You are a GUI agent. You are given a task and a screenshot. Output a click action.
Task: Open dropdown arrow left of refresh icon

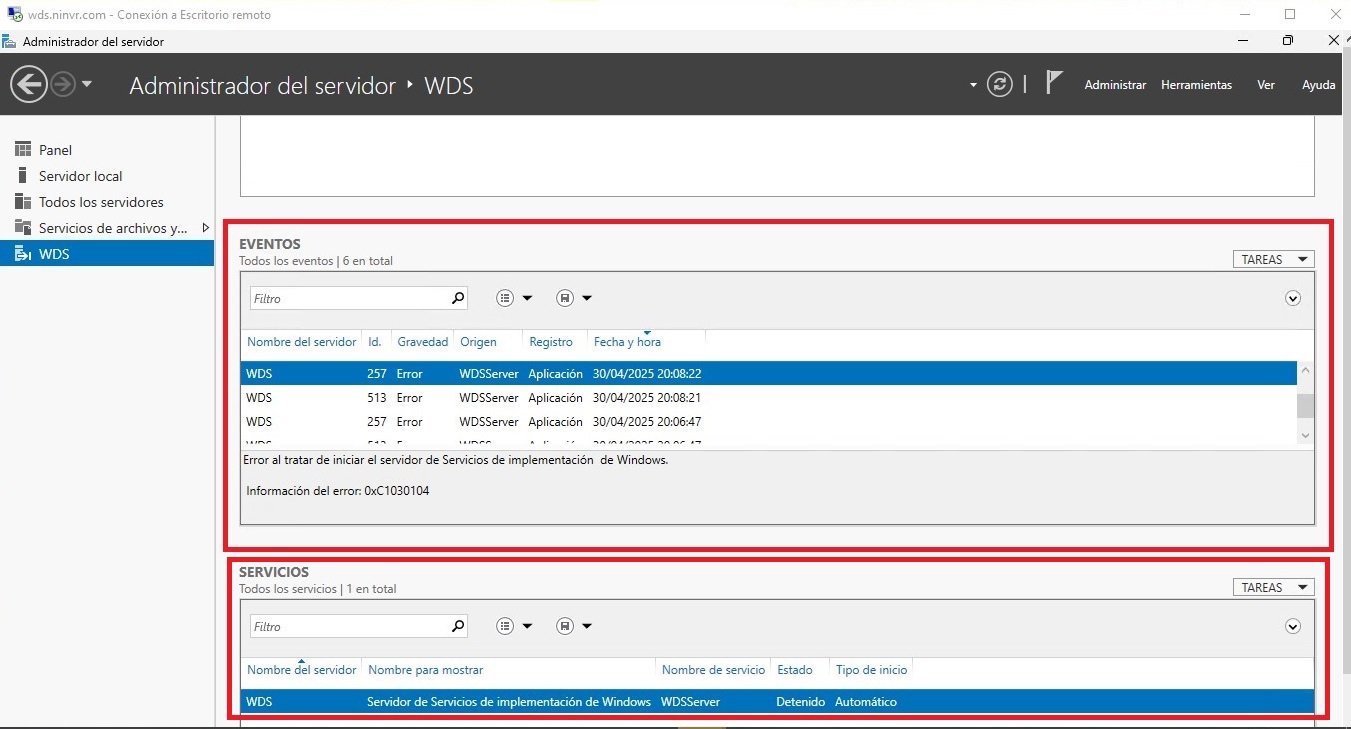(973, 86)
